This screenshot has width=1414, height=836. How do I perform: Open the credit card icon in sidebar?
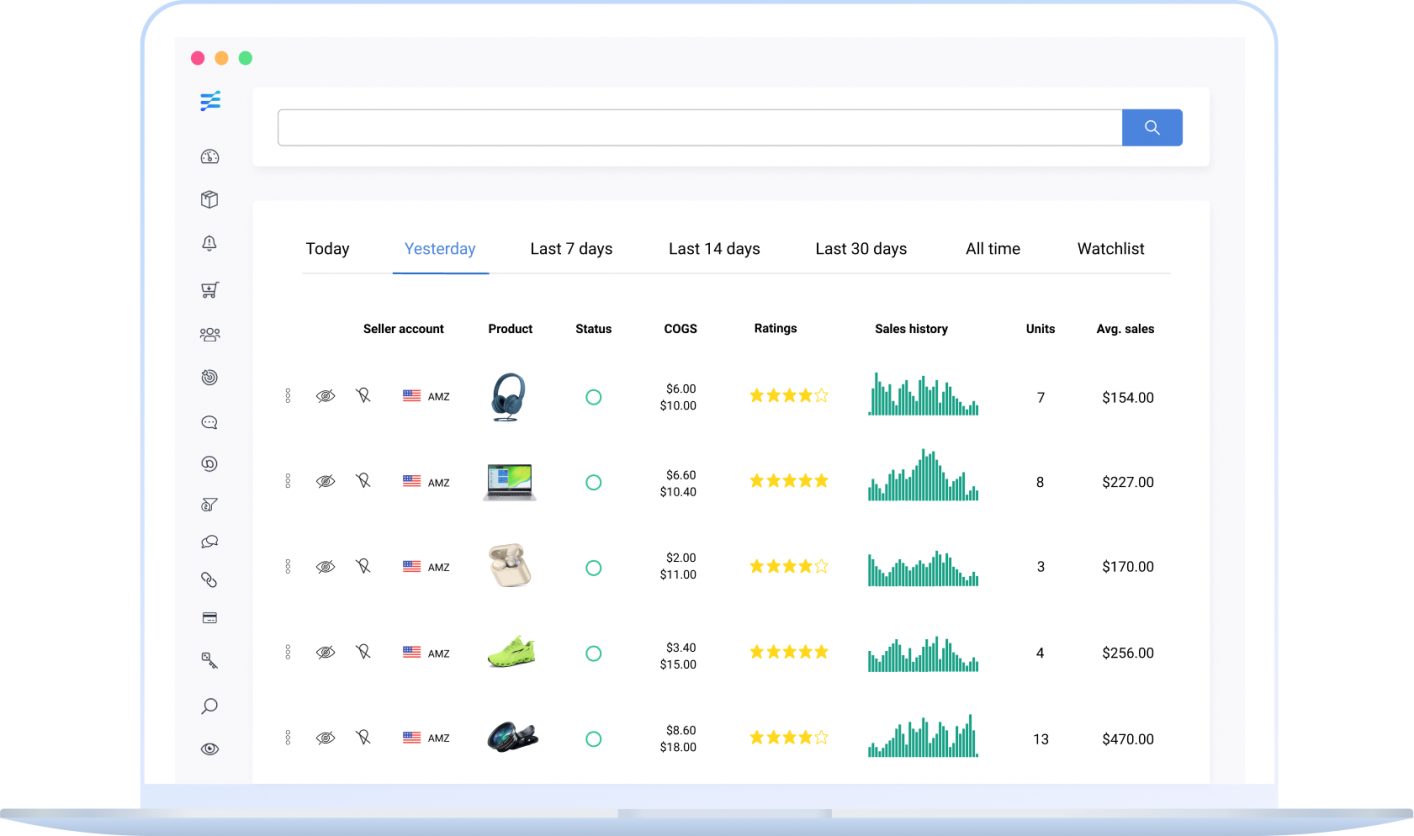[x=209, y=618]
